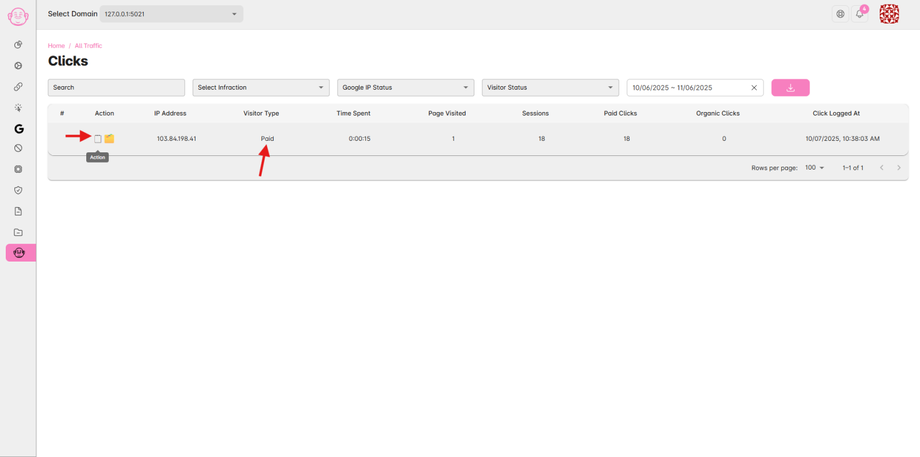Open the folder sidebar icon

(18, 232)
